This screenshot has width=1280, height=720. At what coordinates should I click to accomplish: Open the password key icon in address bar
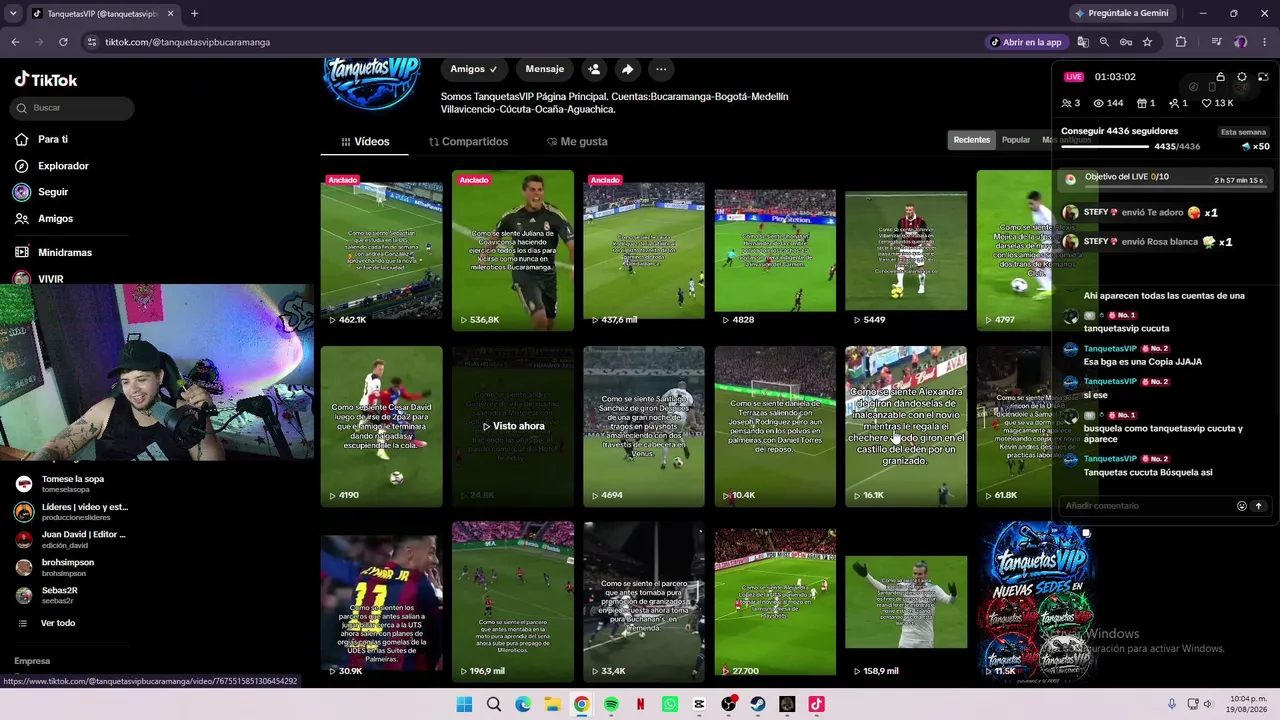1125,42
